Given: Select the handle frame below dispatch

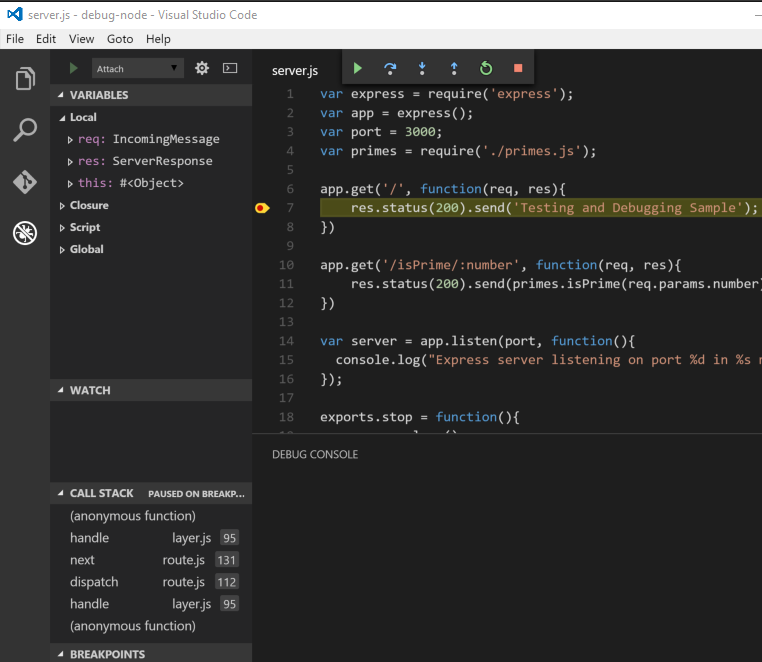Looking at the screenshot, I should 151,604.
